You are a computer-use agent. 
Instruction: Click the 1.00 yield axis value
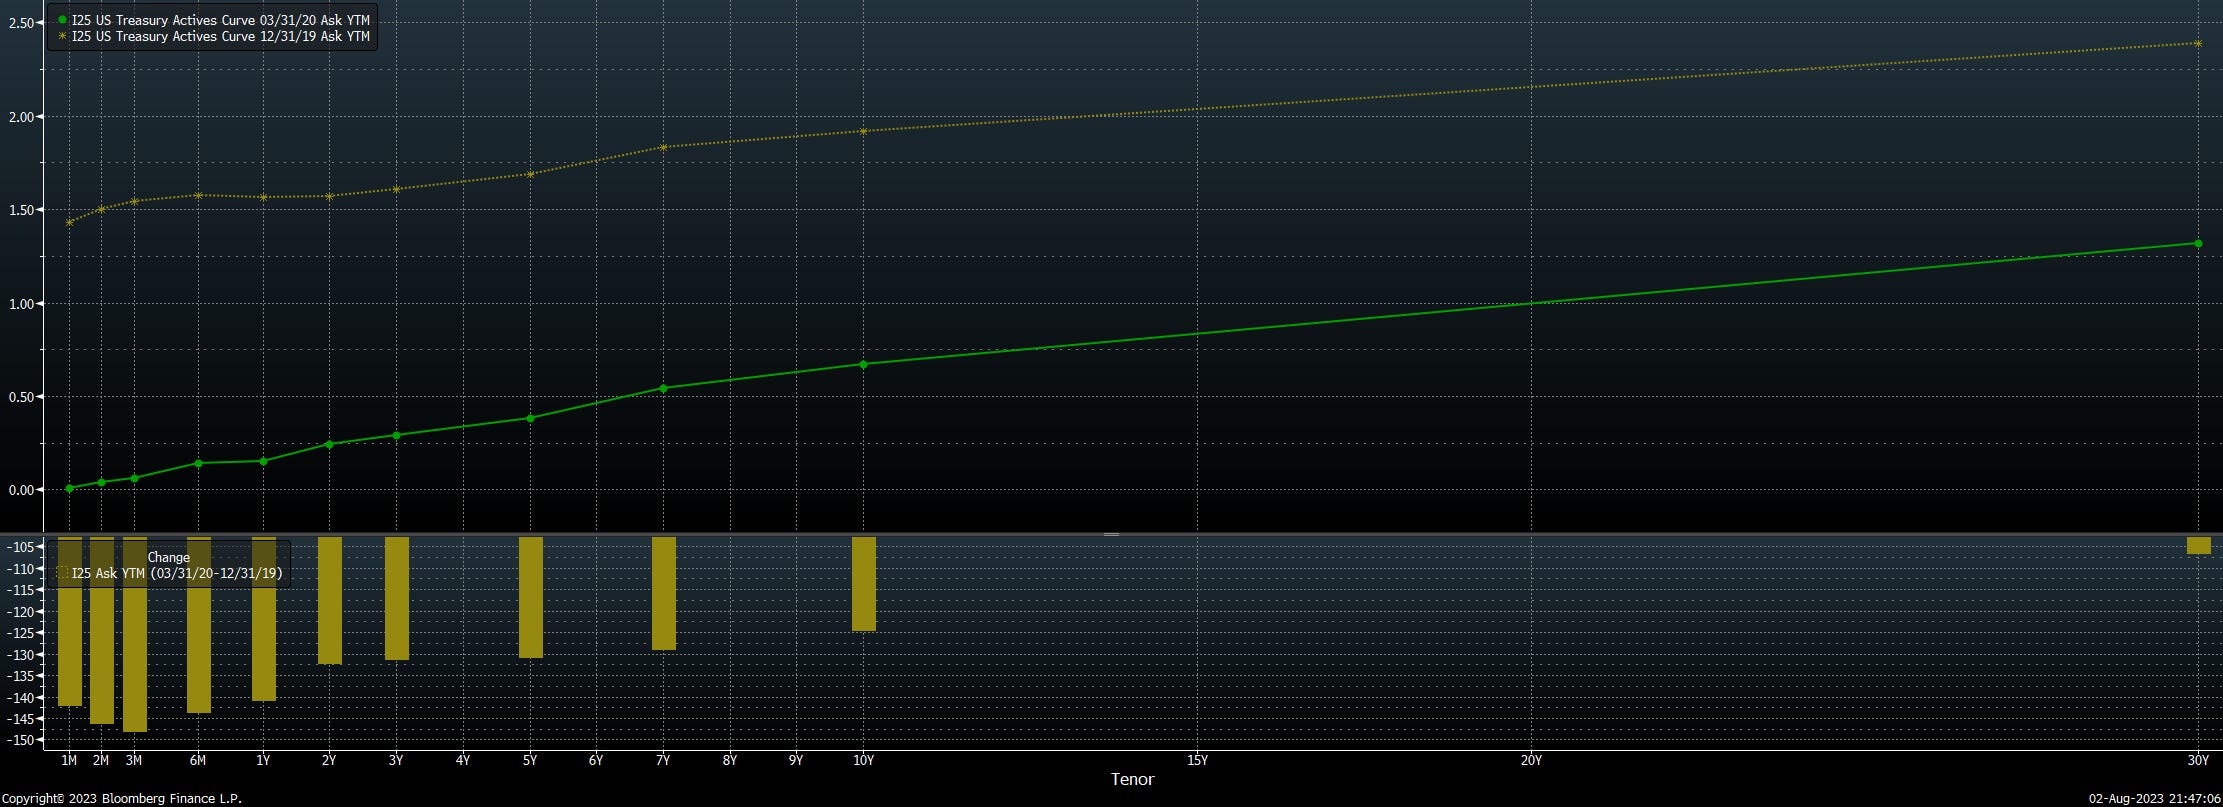[x=21, y=304]
